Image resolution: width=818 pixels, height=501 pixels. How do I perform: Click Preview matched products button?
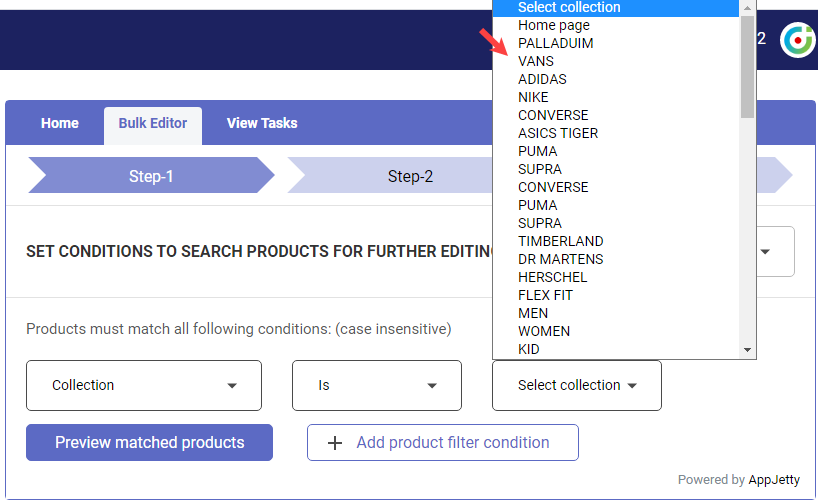pos(149,443)
